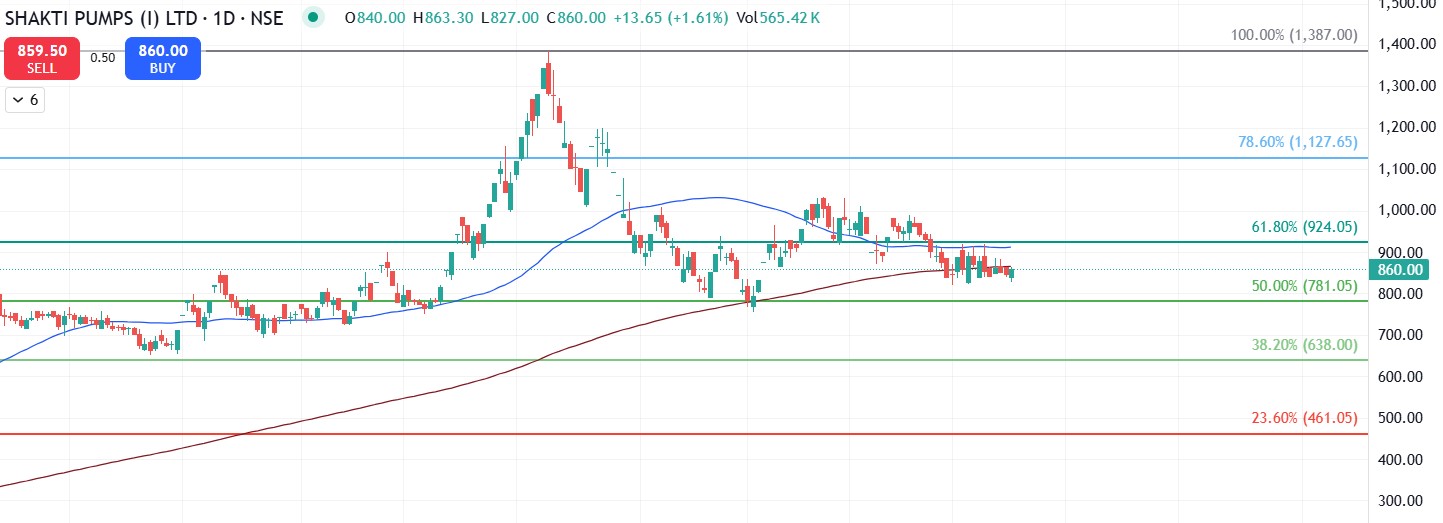Screen dimensions: 1443x523
Task: Click the 500.00 price axis label
Action: click(x=1402, y=418)
